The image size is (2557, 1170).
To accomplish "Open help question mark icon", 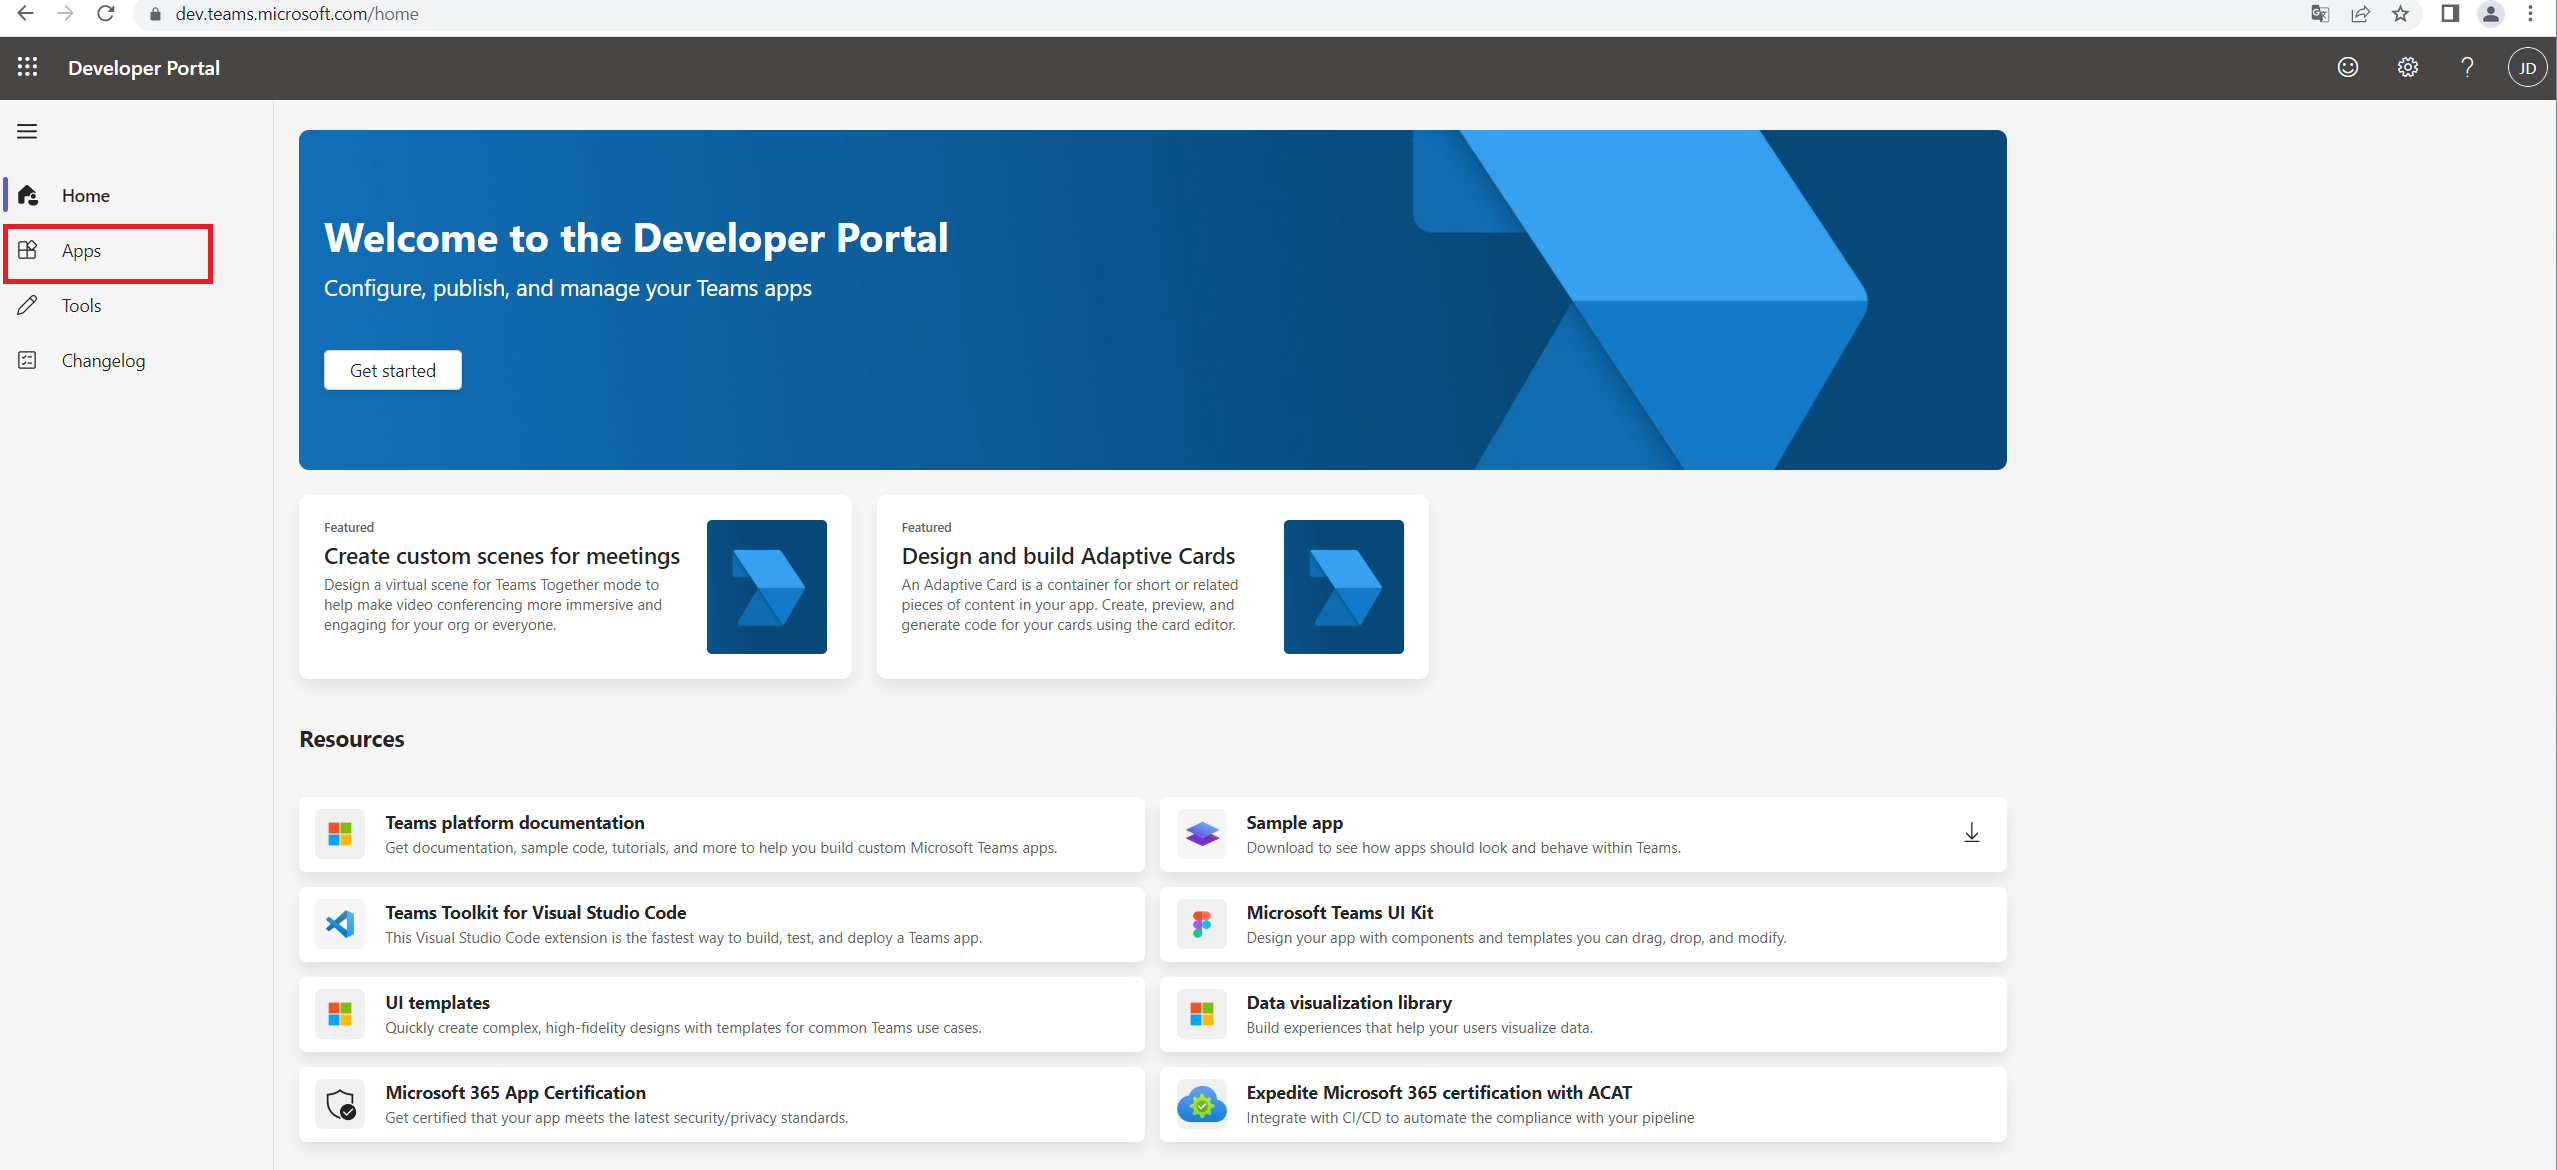I will 2467,67.
